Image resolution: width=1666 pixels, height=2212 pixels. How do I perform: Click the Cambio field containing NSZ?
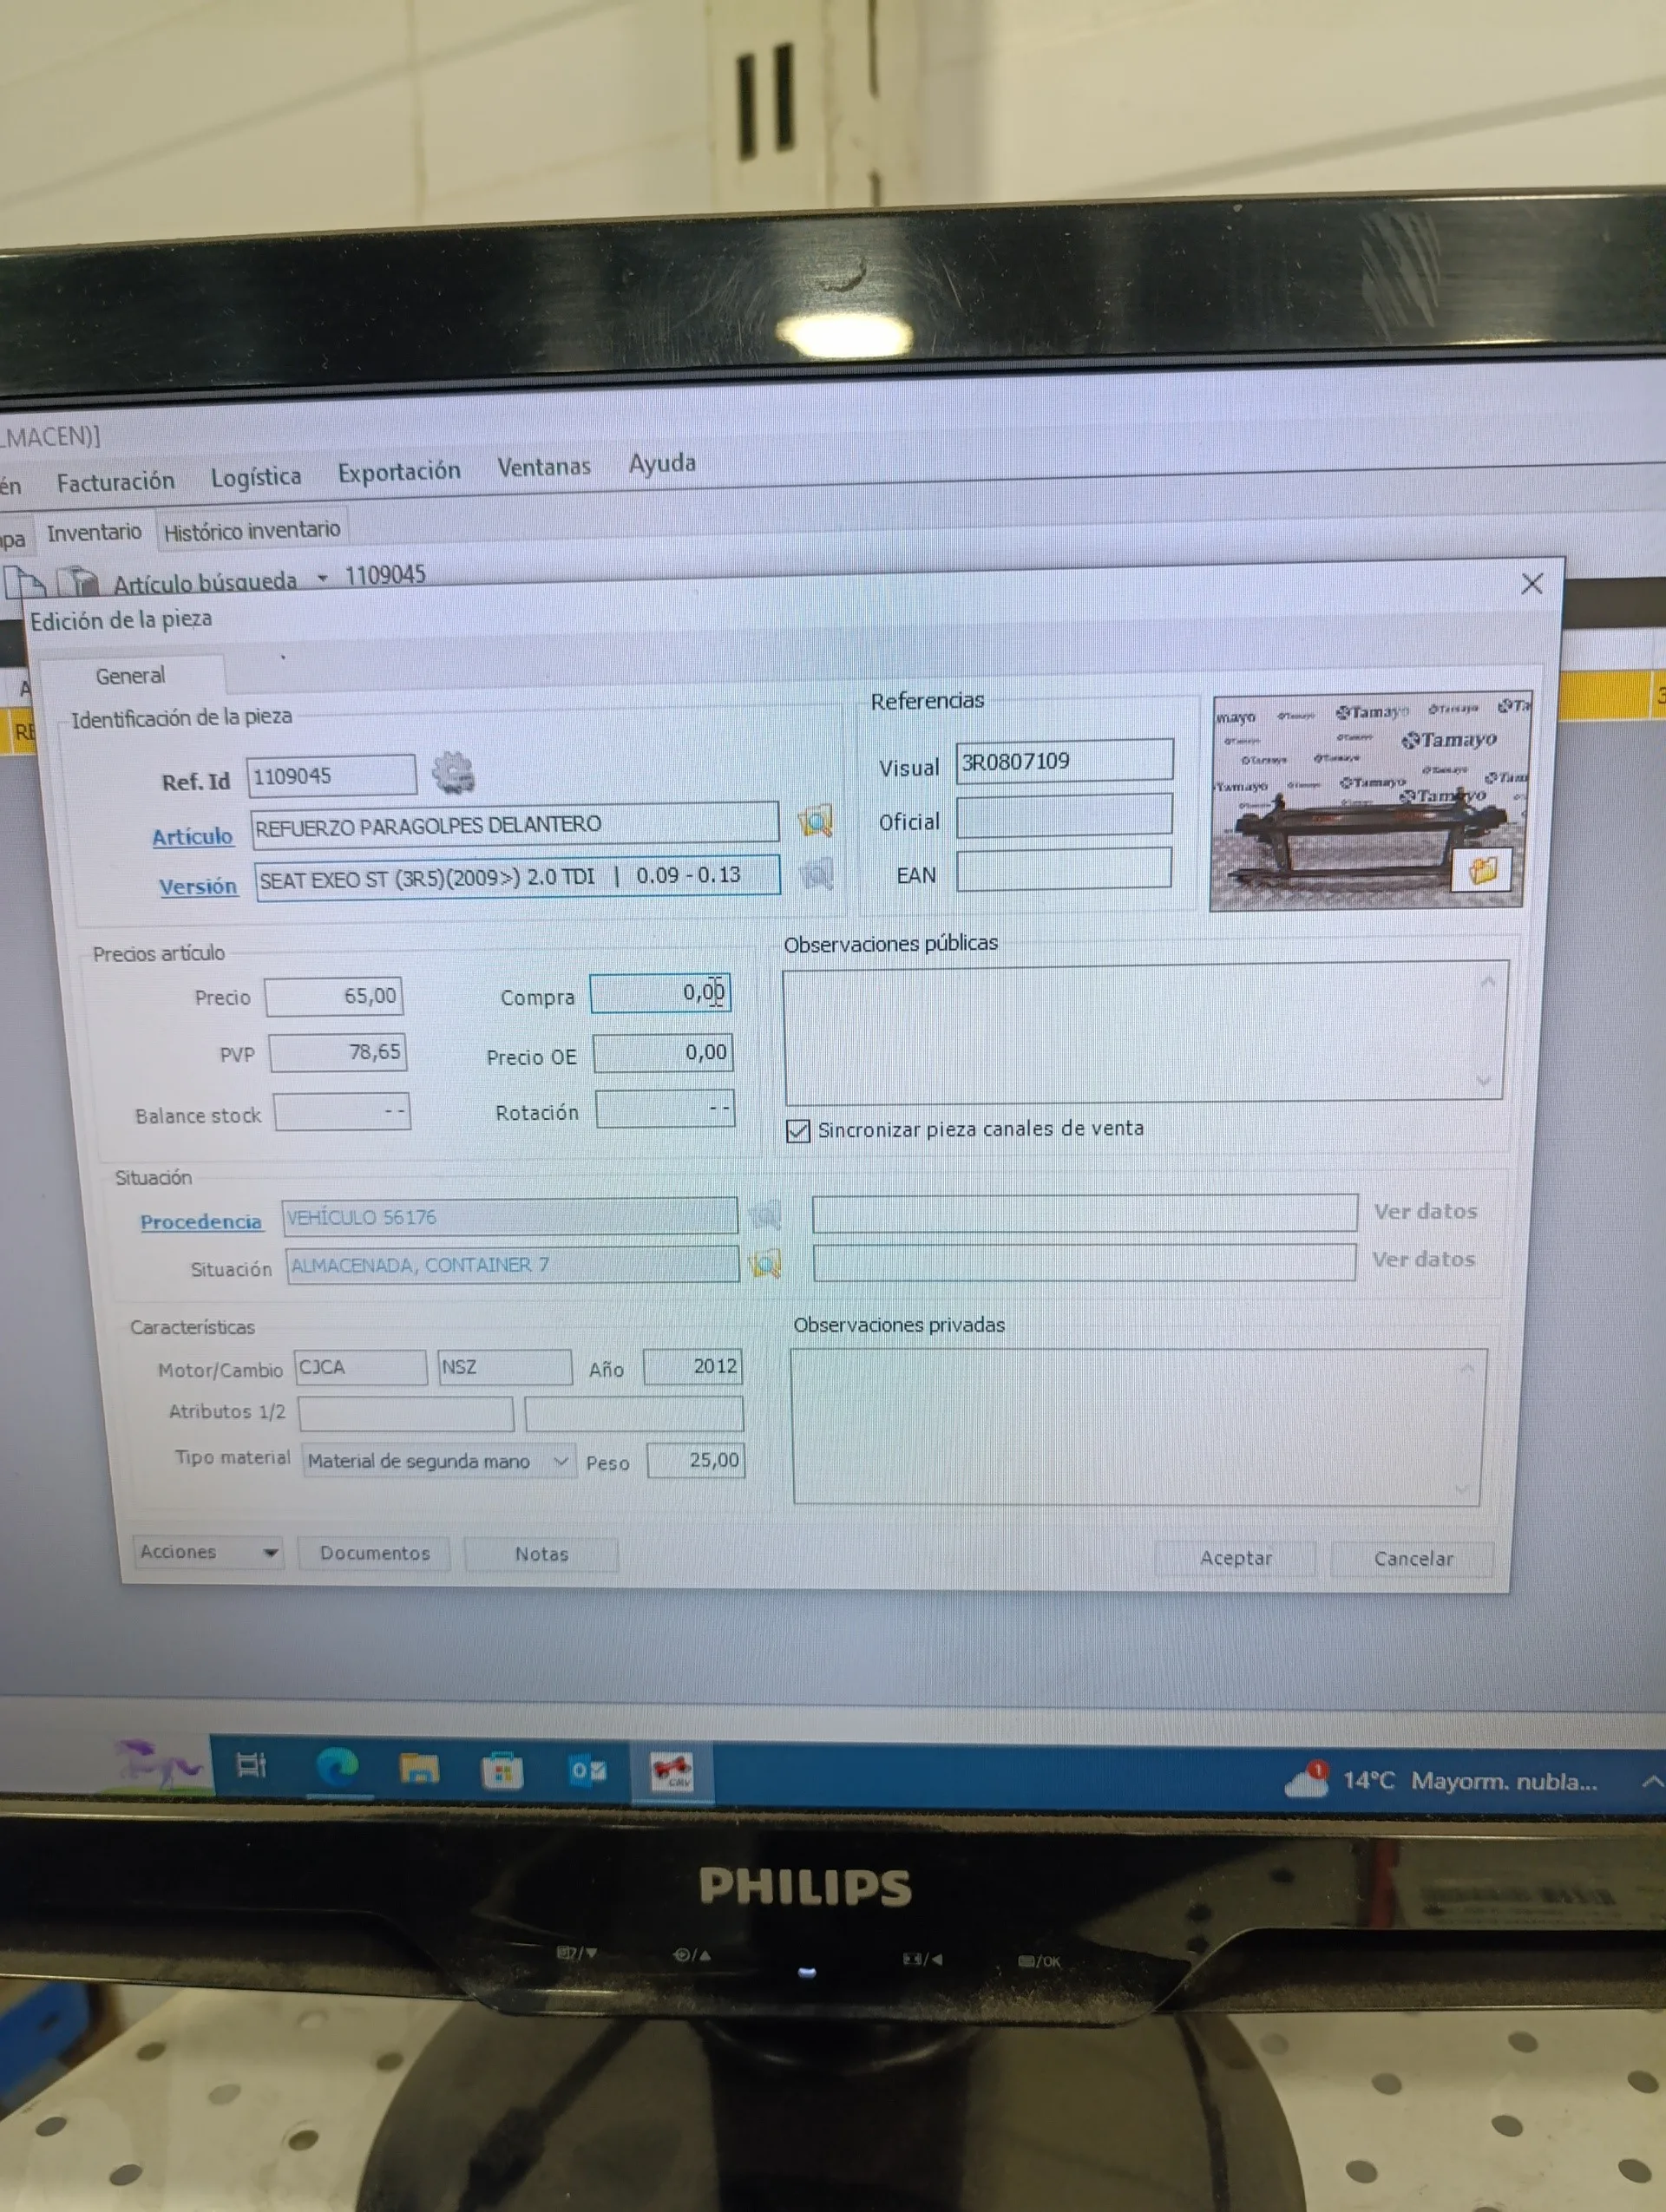505,1367
